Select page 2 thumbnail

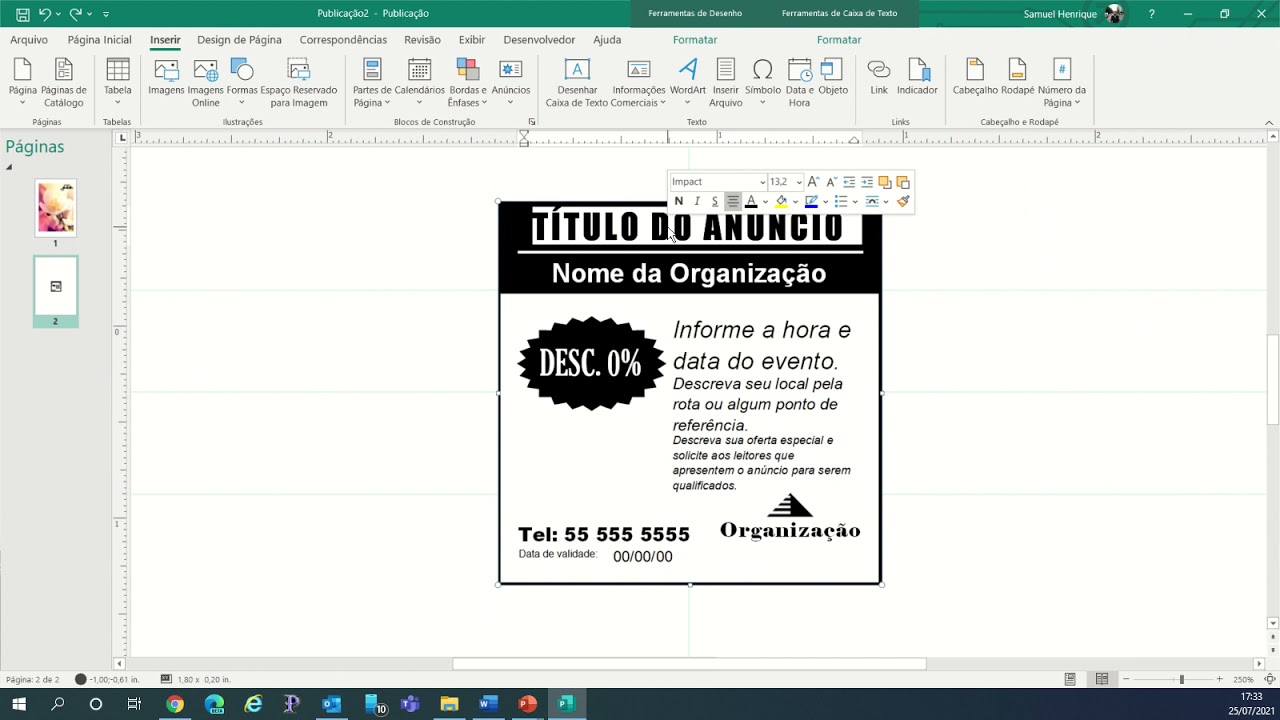[56, 286]
